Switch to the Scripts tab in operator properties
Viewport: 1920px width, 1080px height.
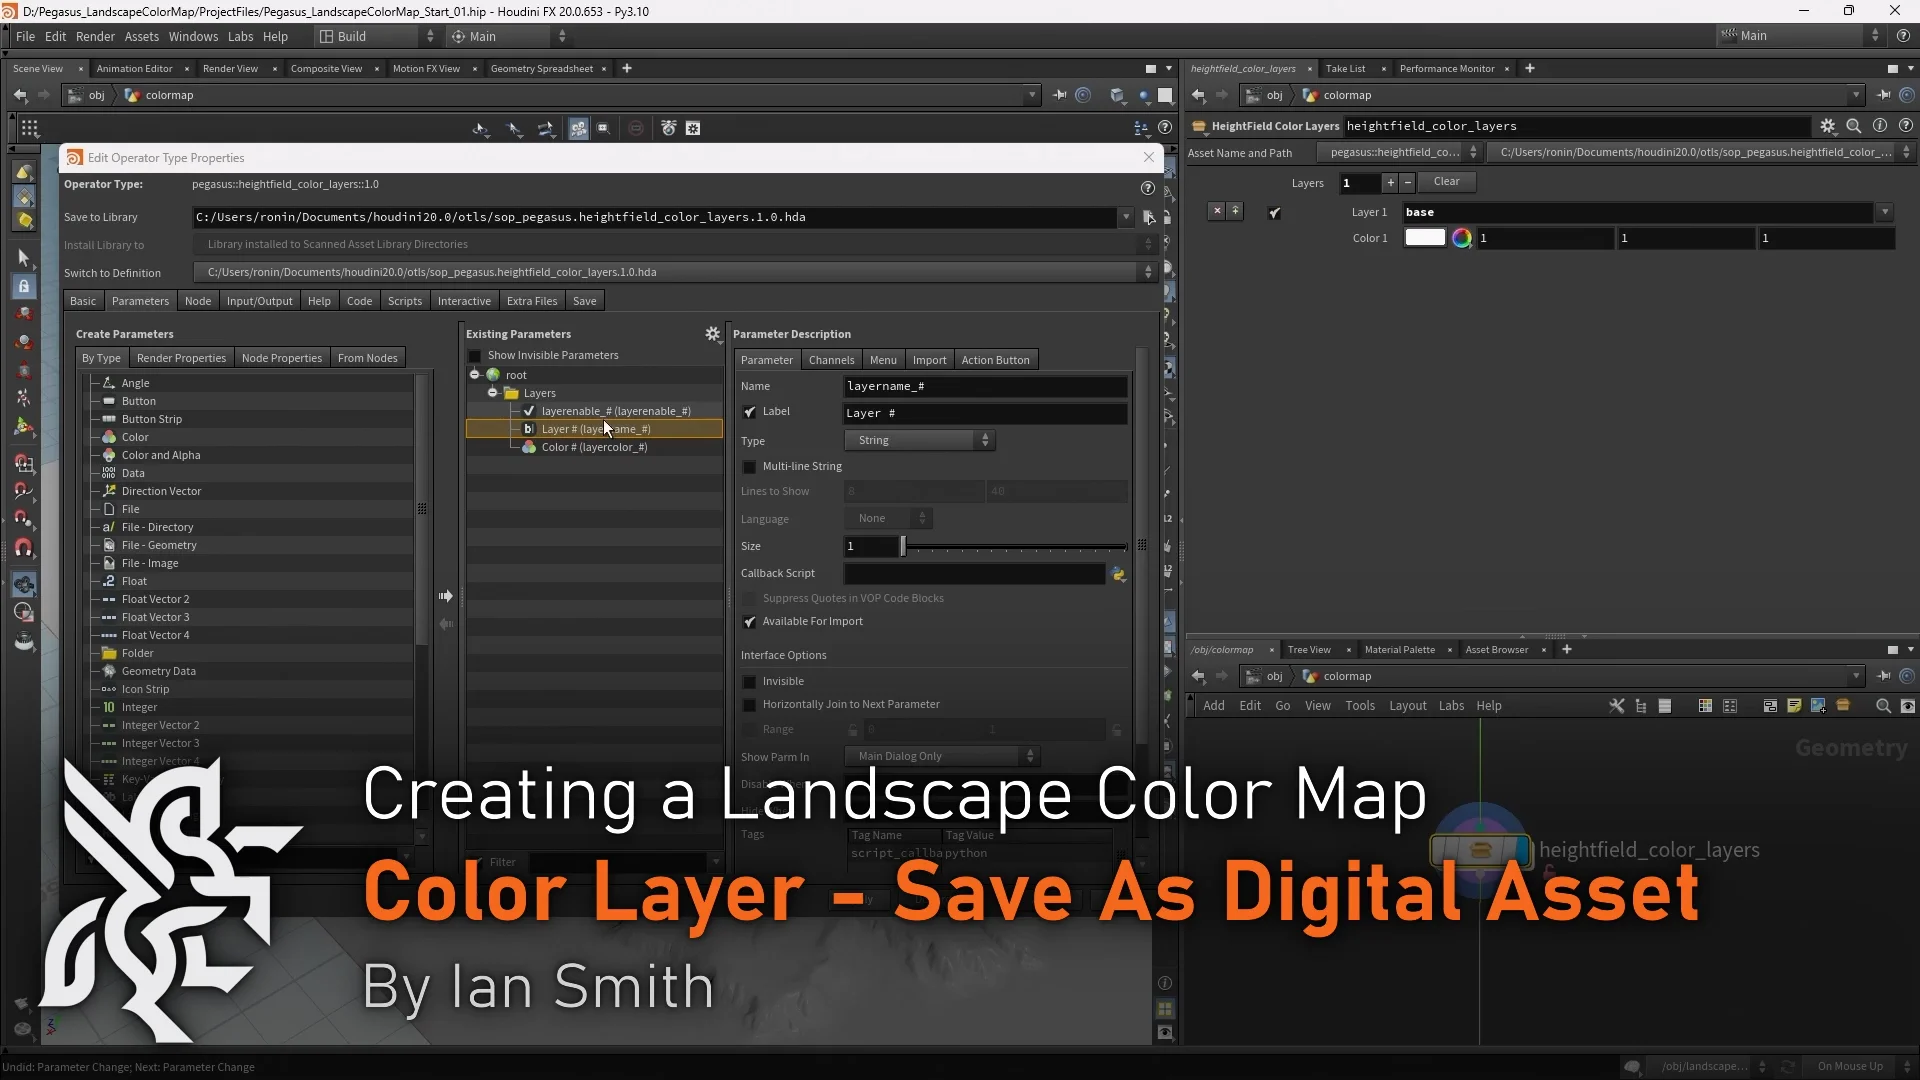404,300
